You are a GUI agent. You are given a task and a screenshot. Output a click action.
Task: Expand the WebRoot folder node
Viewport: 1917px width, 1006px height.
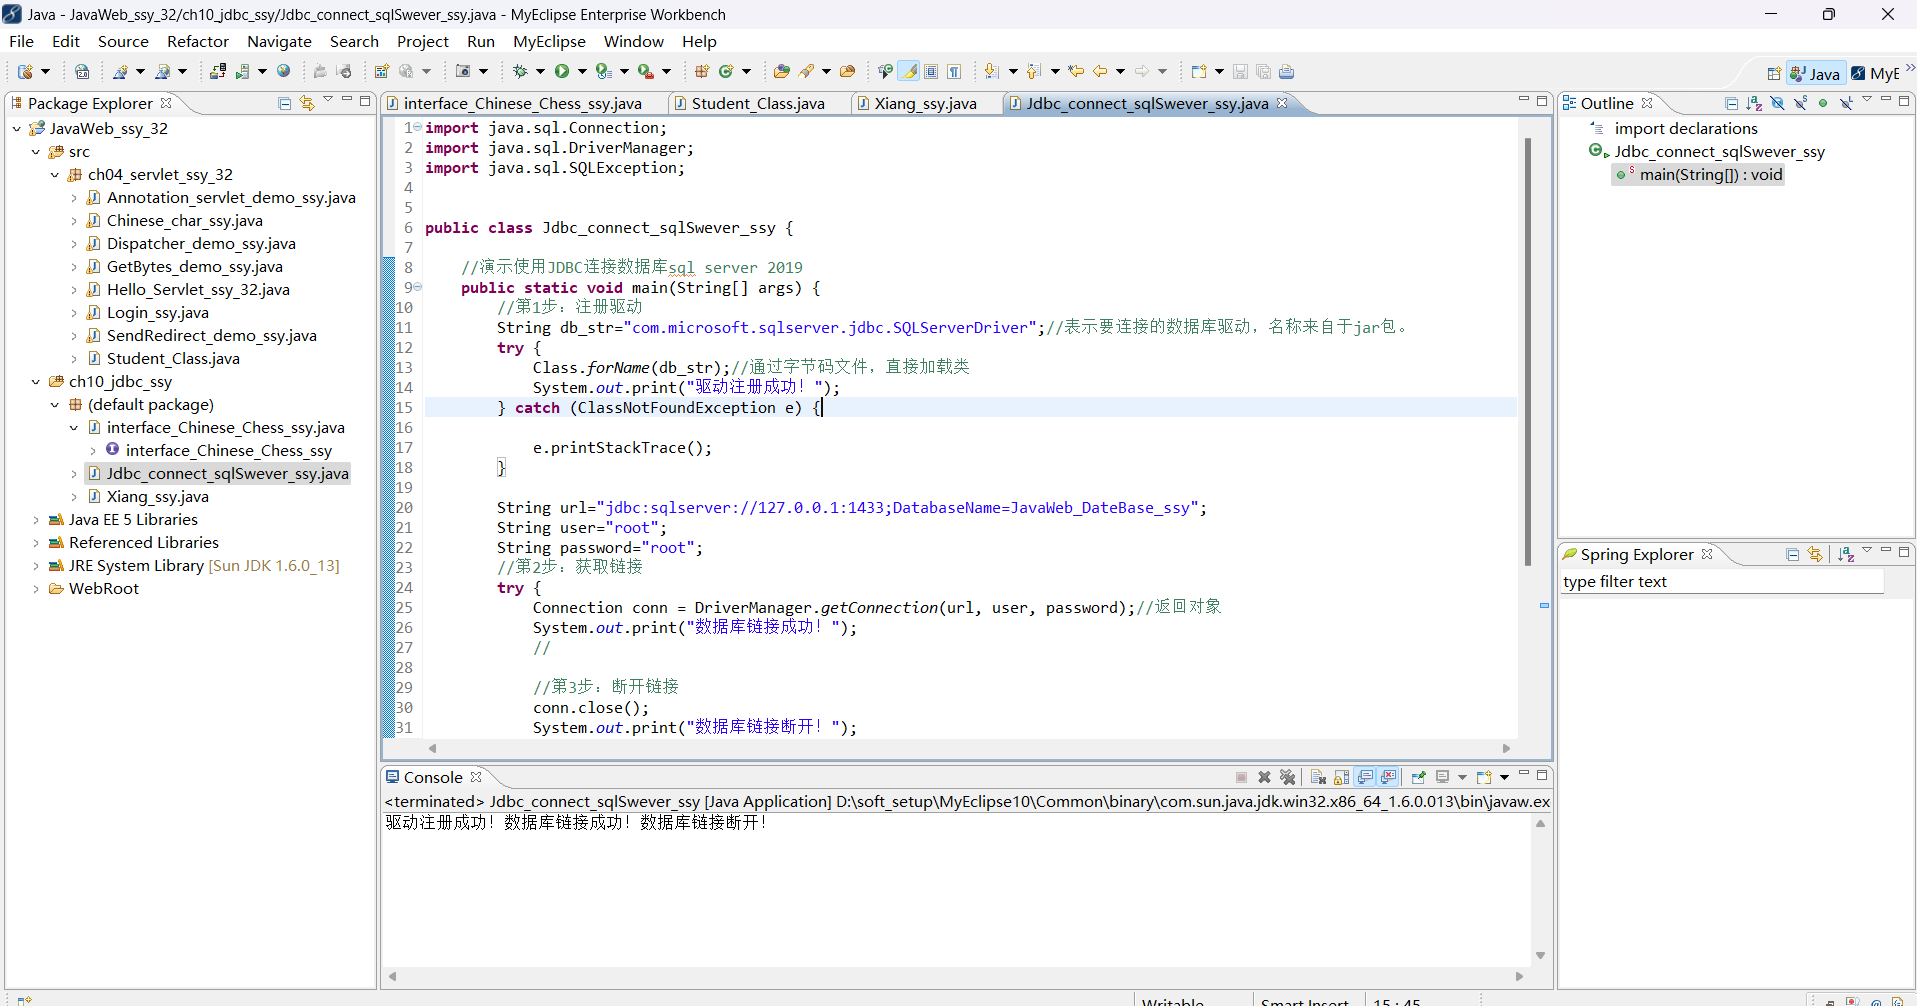pyautogui.click(x=36, y=588)
